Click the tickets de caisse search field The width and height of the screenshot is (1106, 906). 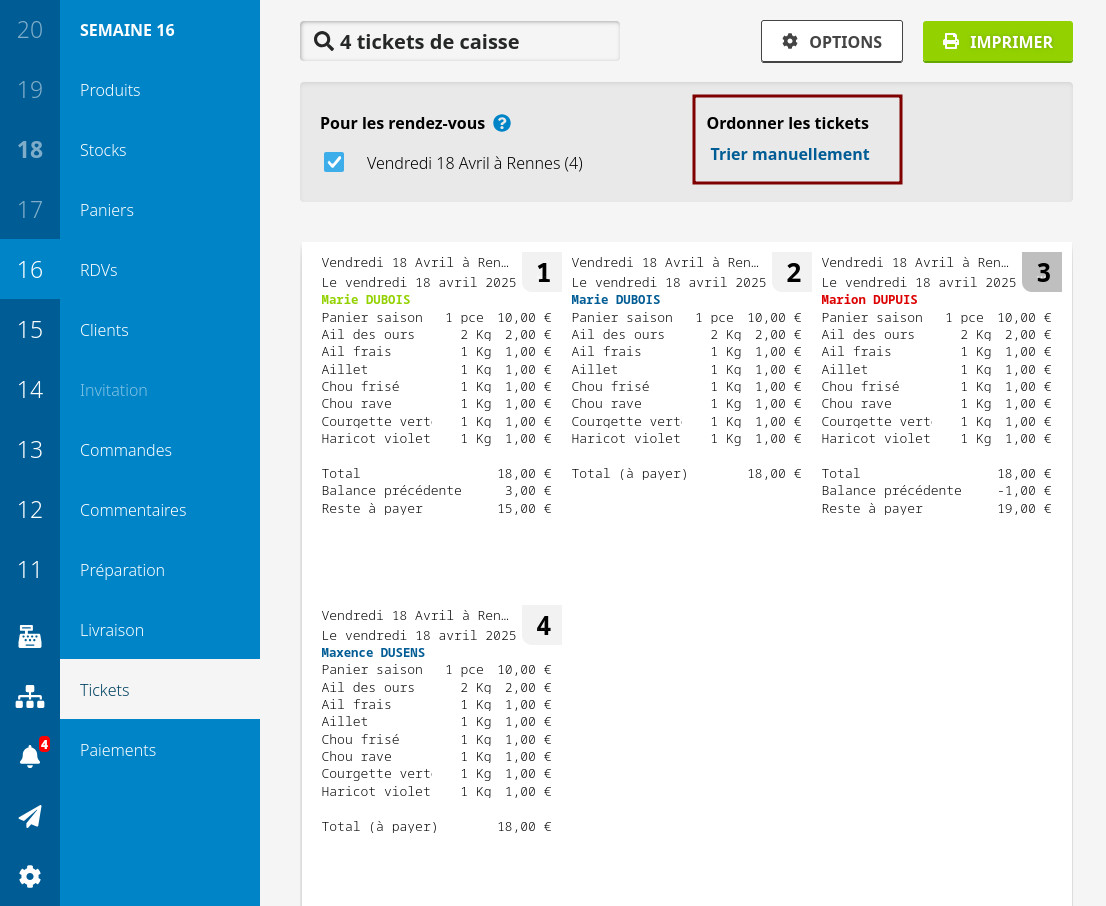(x=460, y=42)
